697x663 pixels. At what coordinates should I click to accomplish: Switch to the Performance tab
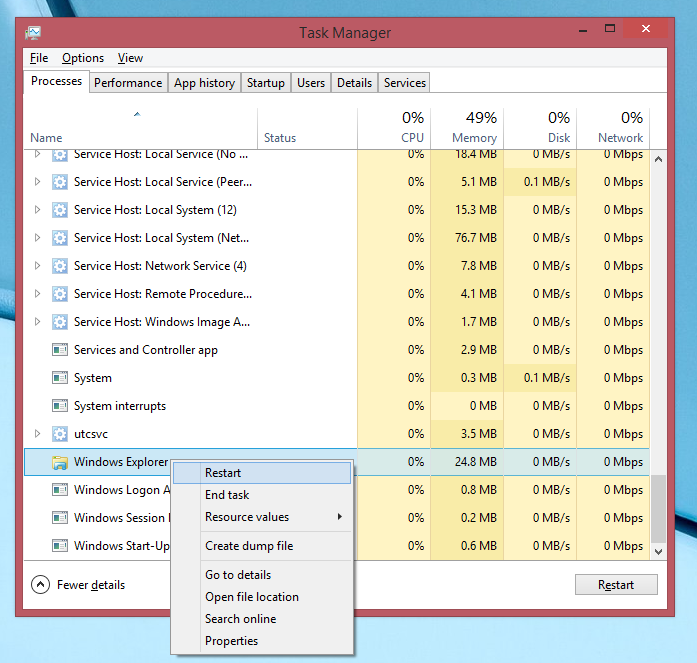(128, 83)
